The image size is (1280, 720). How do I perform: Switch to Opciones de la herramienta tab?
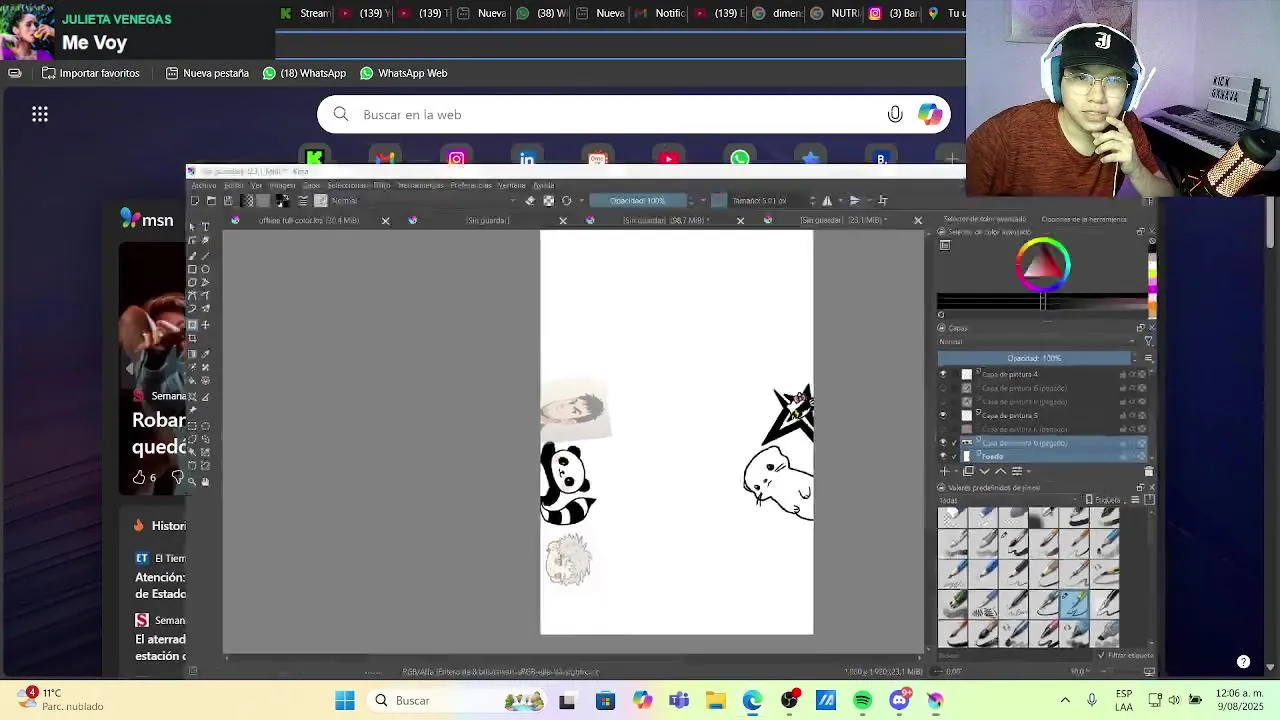click(1083, 219)
